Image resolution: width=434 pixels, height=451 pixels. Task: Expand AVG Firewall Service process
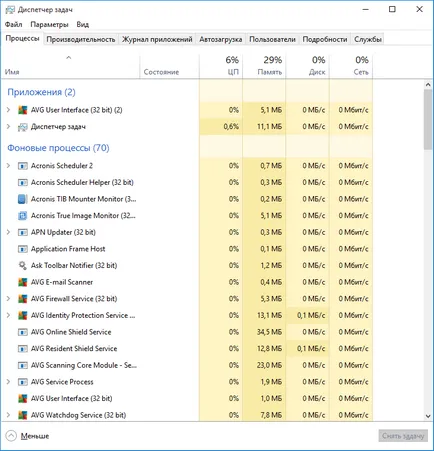pos(8,298)
